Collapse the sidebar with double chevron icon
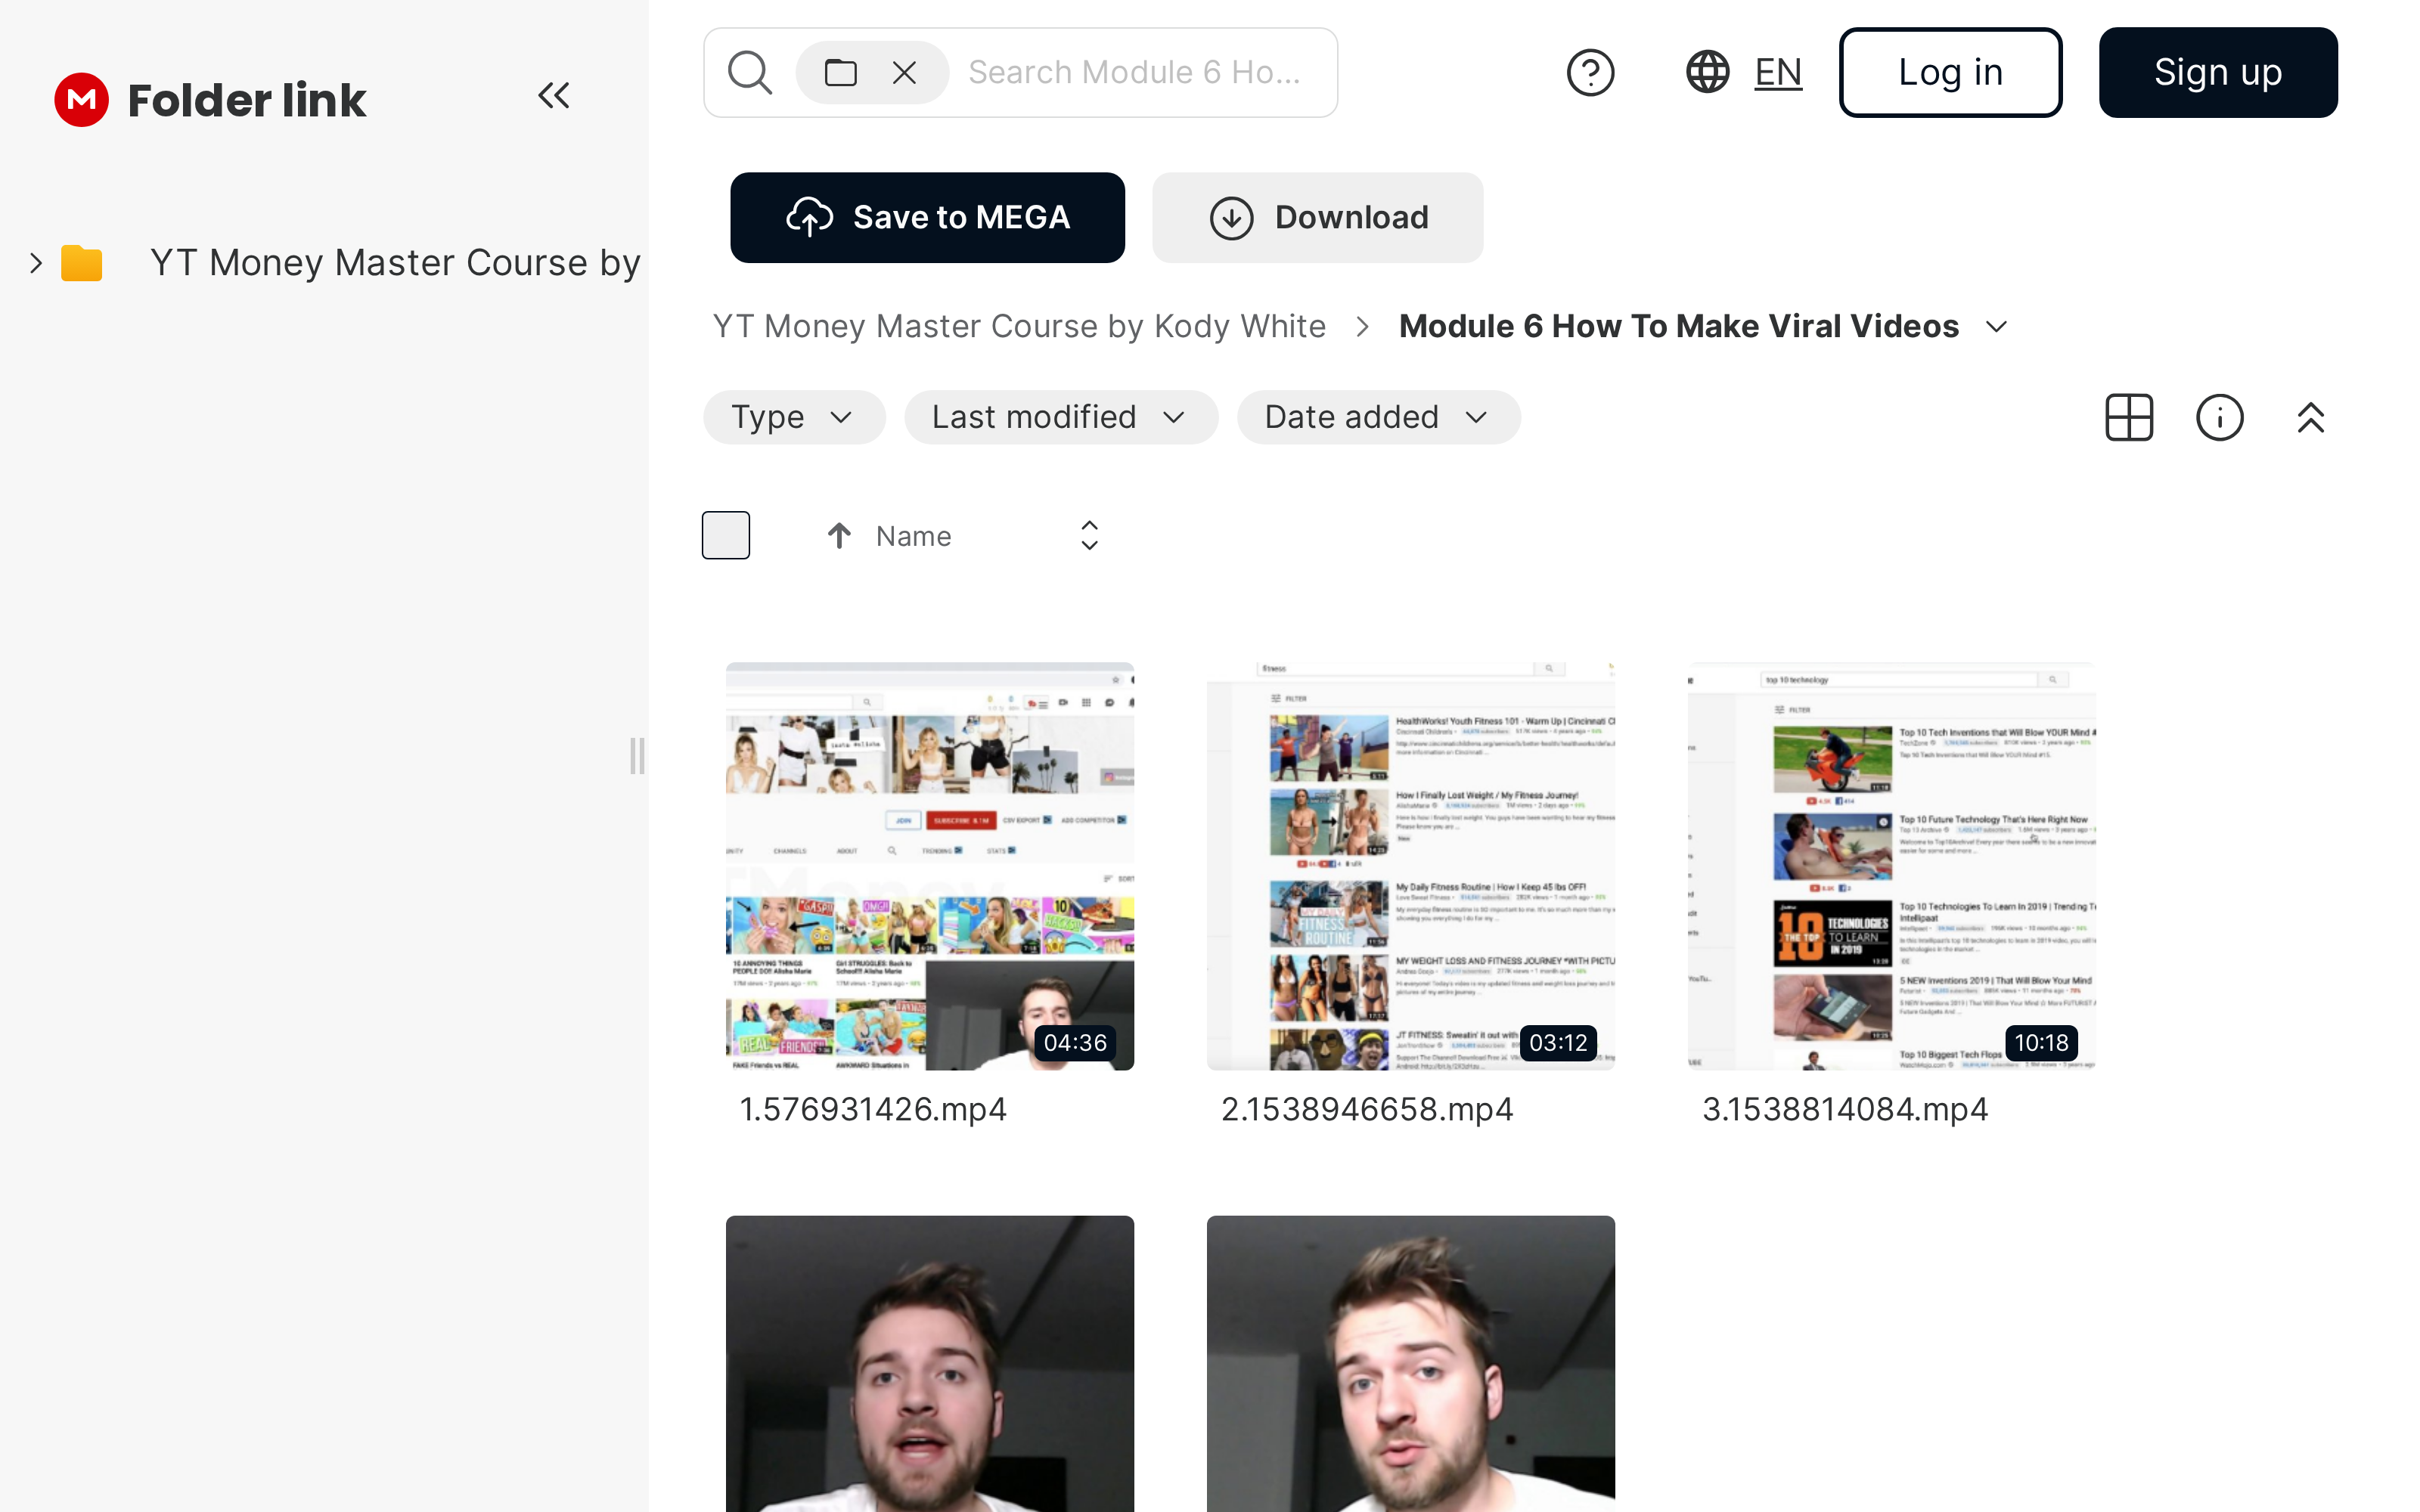Image resolution: width=2420 pixels, height=1512 pixels. 553,96
